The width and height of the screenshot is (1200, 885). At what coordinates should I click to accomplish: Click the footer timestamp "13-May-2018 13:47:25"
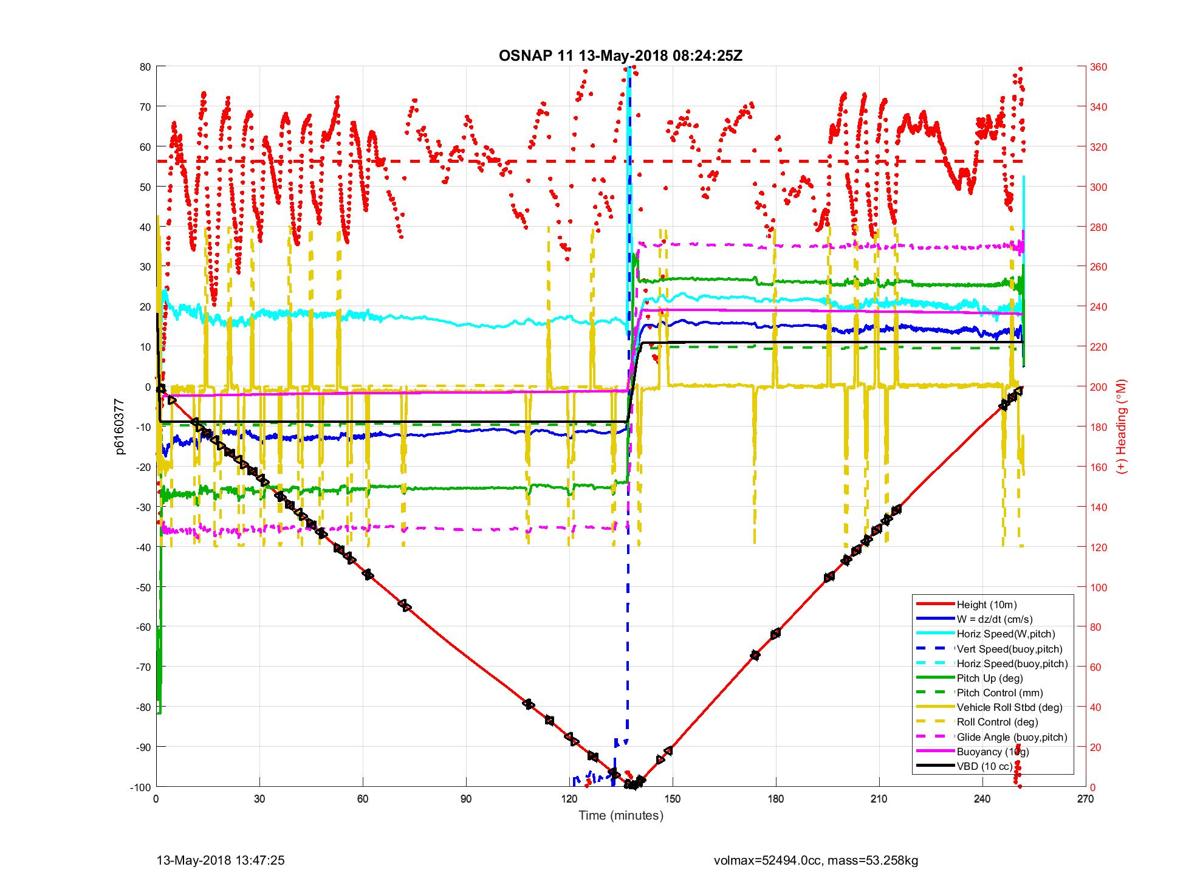click(x=221, y=859)
